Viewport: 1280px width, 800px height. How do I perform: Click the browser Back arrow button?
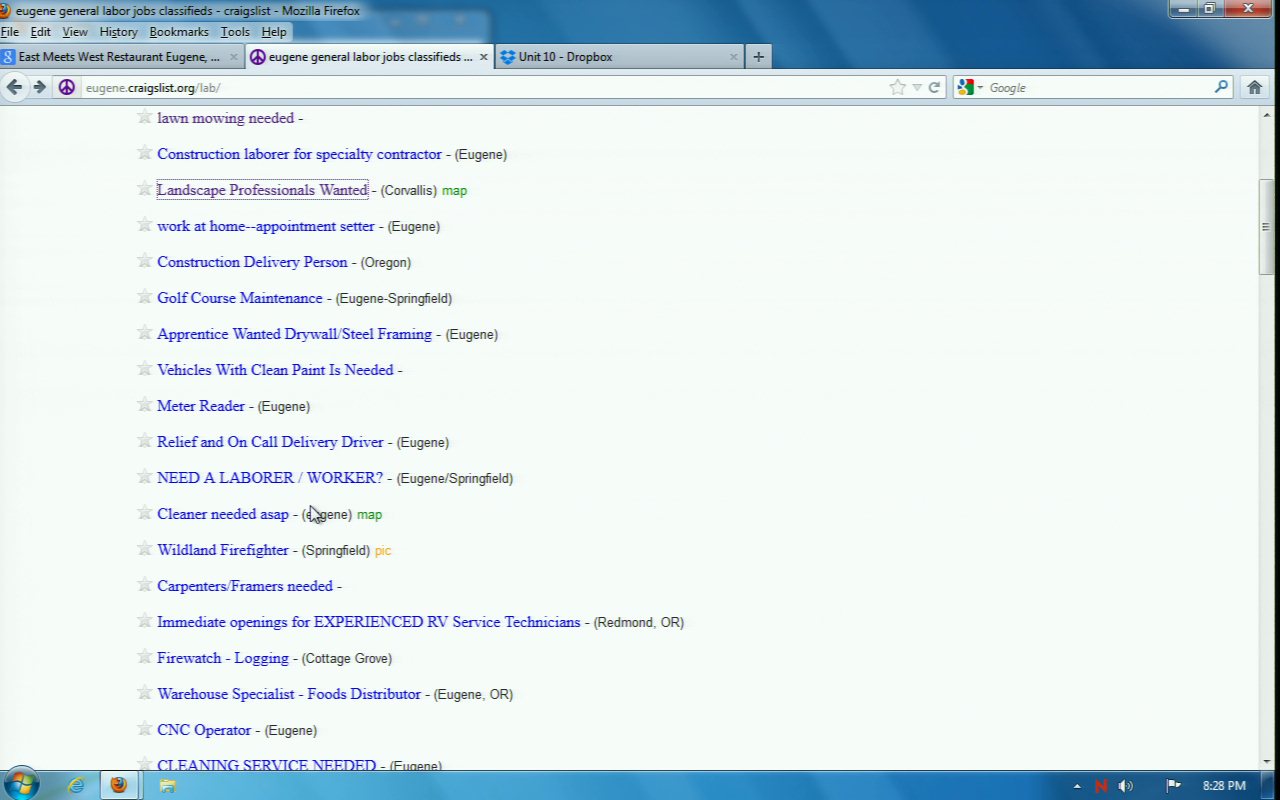pos(14,87)
